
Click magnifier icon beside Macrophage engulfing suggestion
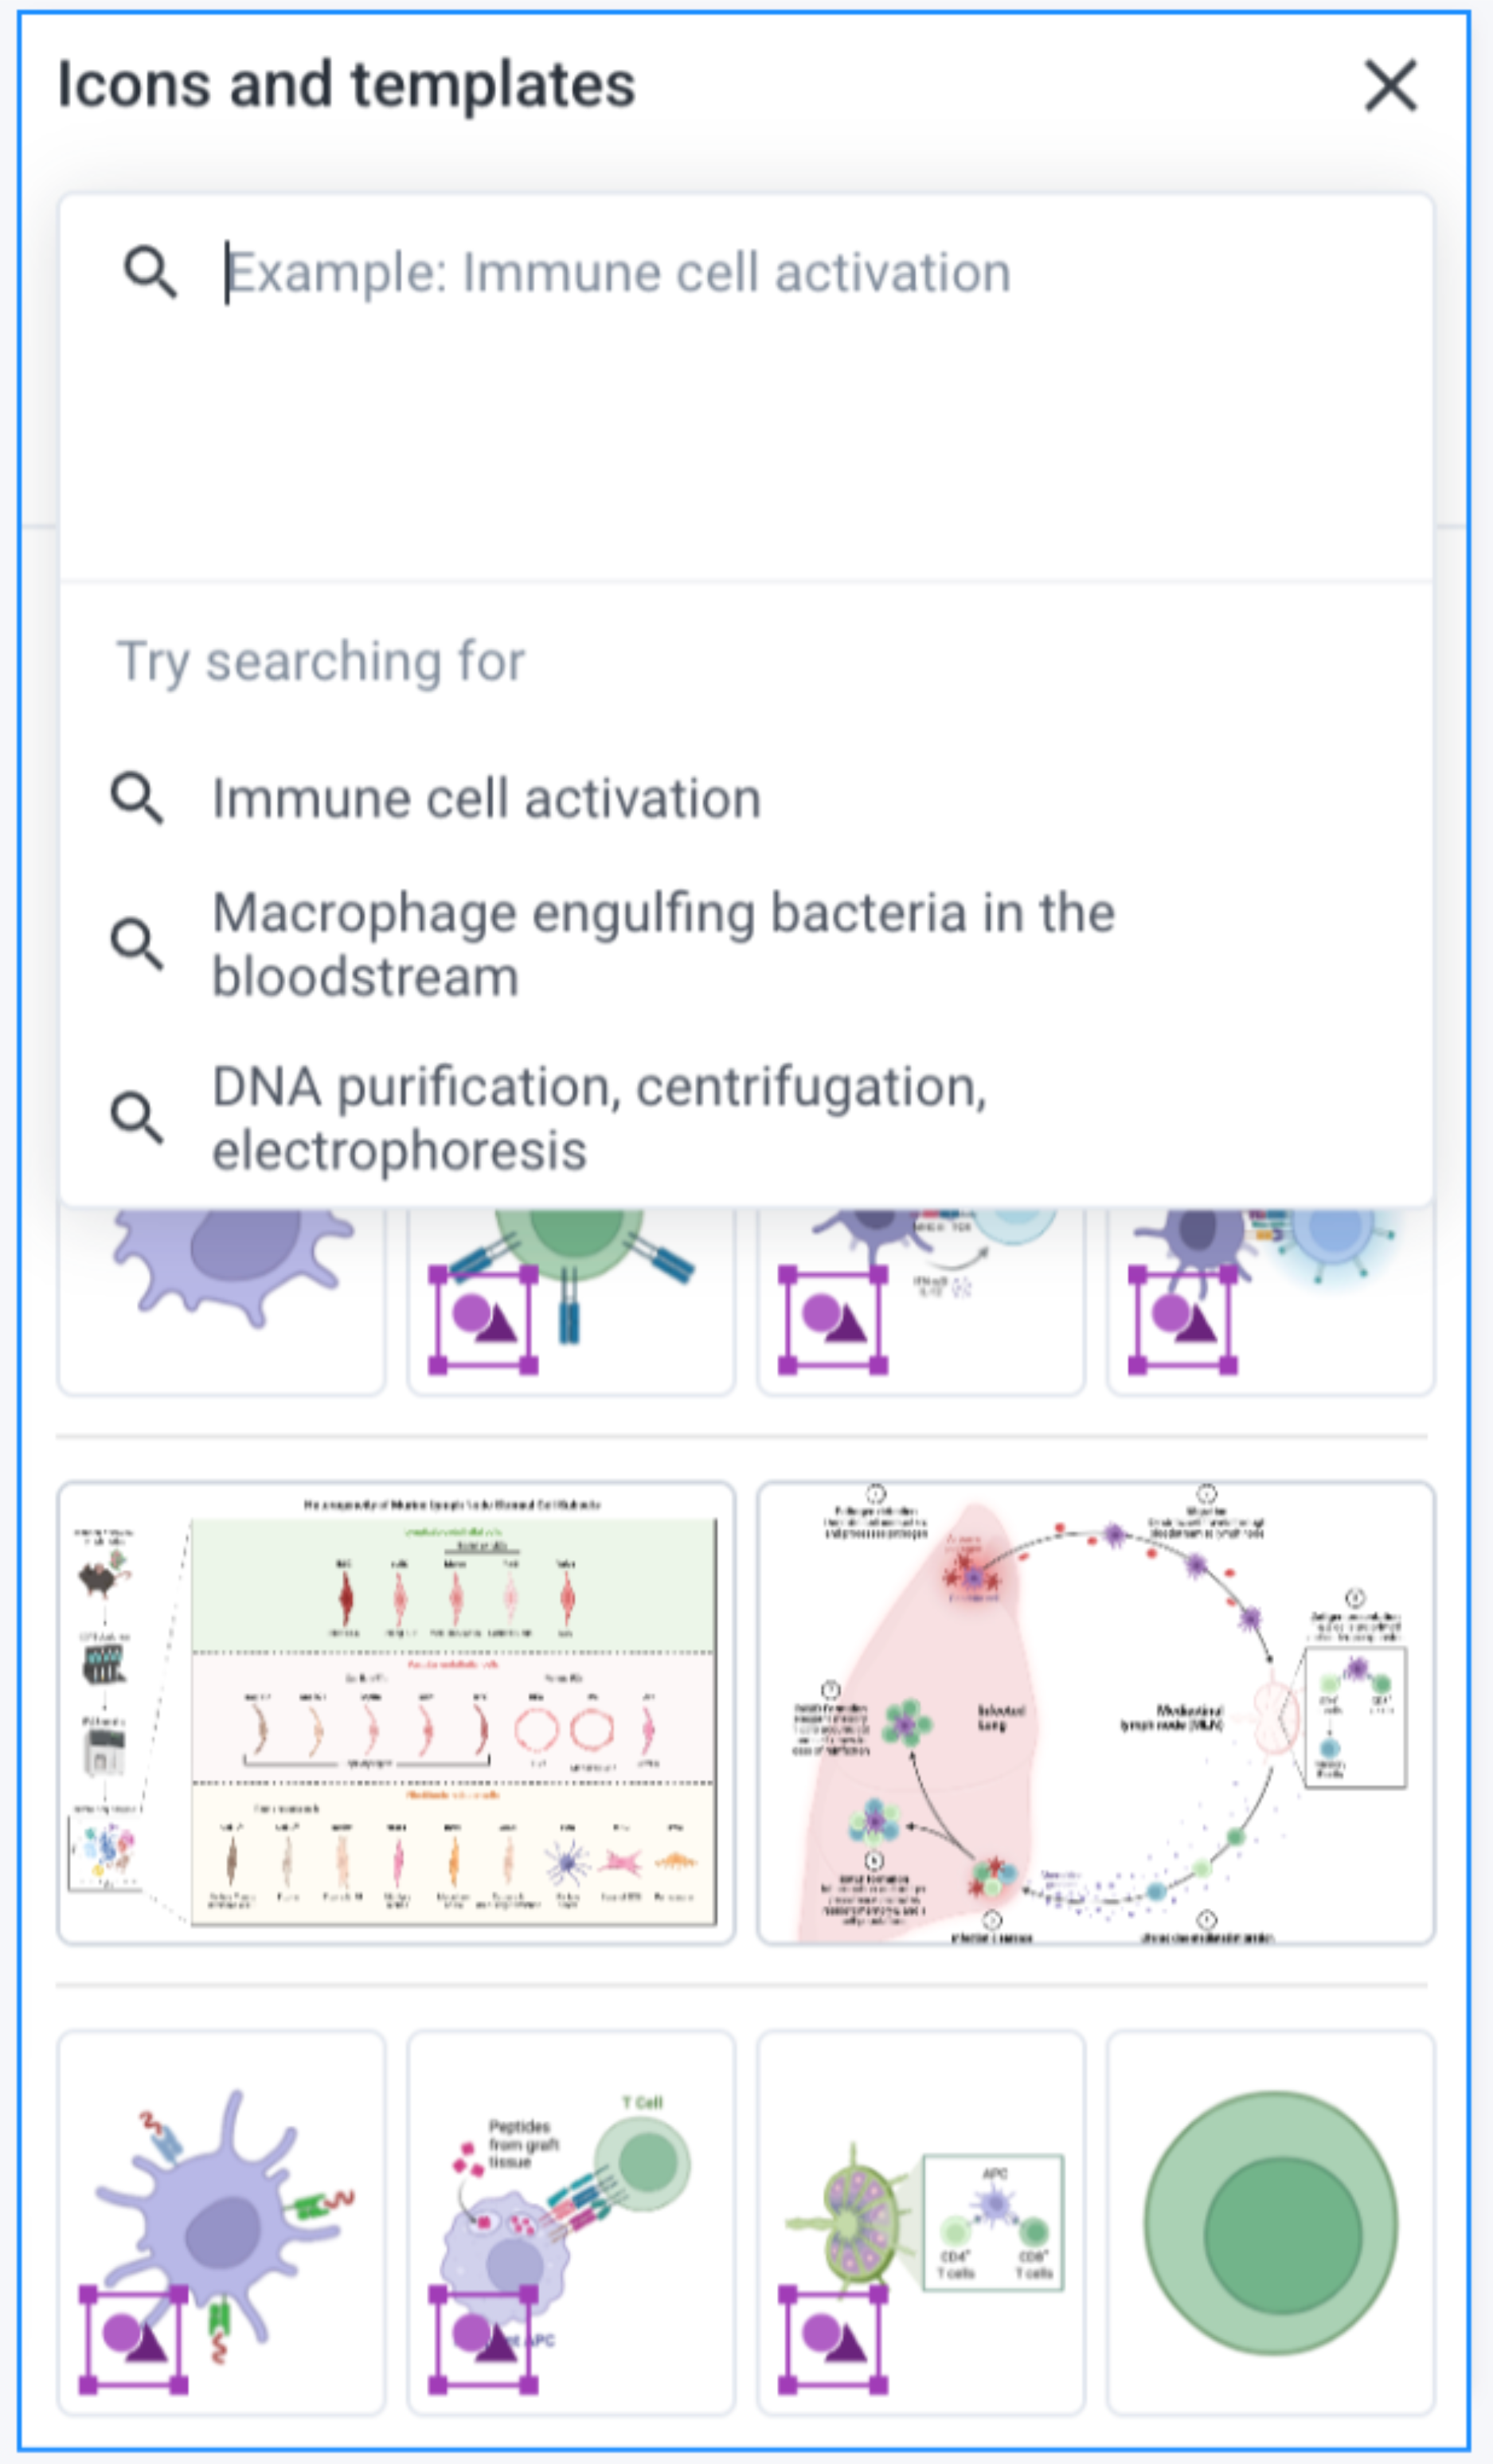137,944
